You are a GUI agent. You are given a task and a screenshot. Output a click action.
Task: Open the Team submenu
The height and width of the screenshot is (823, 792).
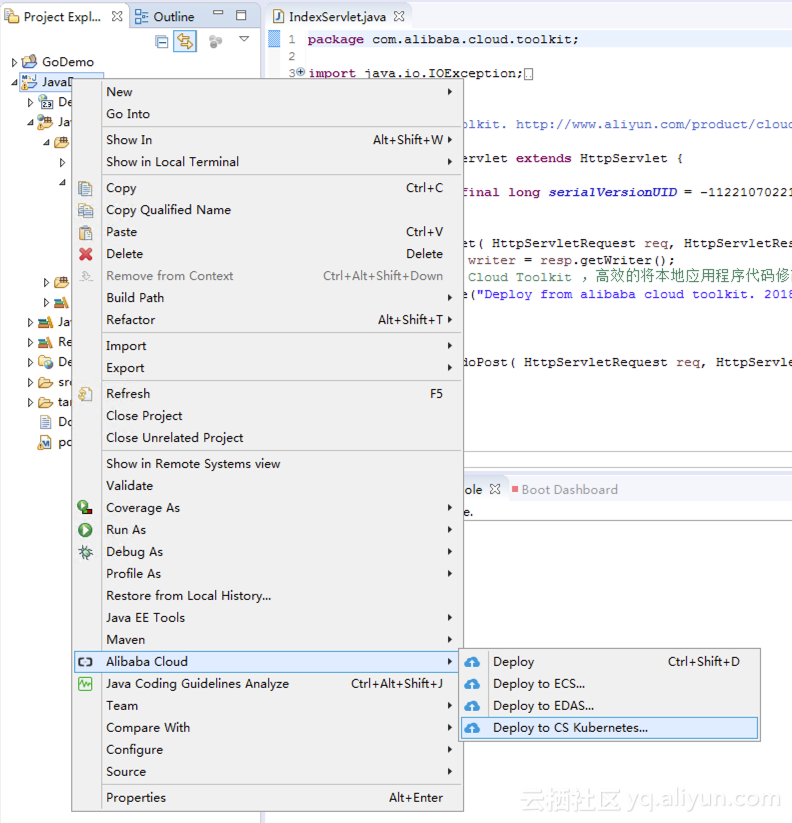coord(282,706)
